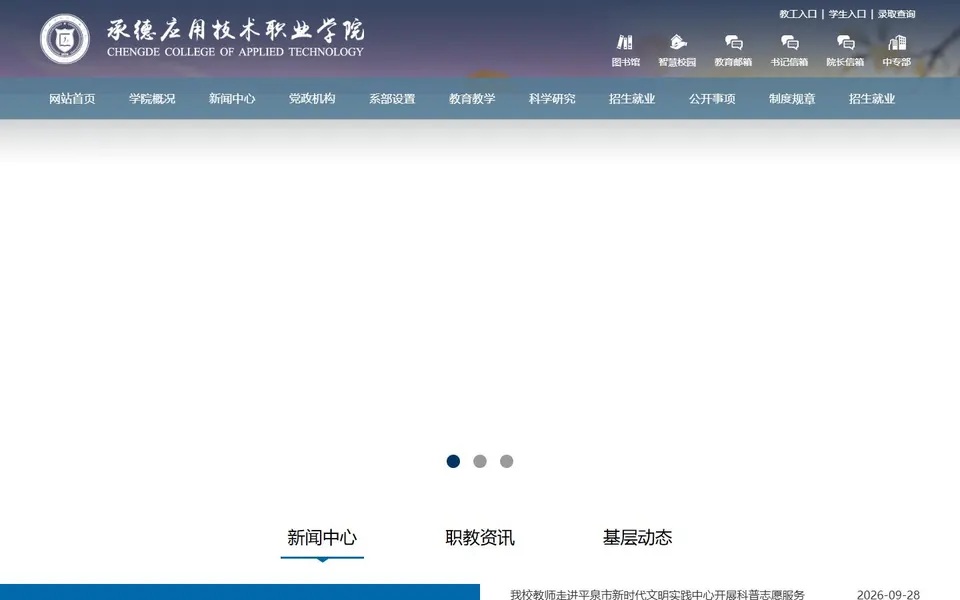Click the 教工入口 staff entrance link
The height and width of the screenshot is (600, 960).
click(798, 14)
